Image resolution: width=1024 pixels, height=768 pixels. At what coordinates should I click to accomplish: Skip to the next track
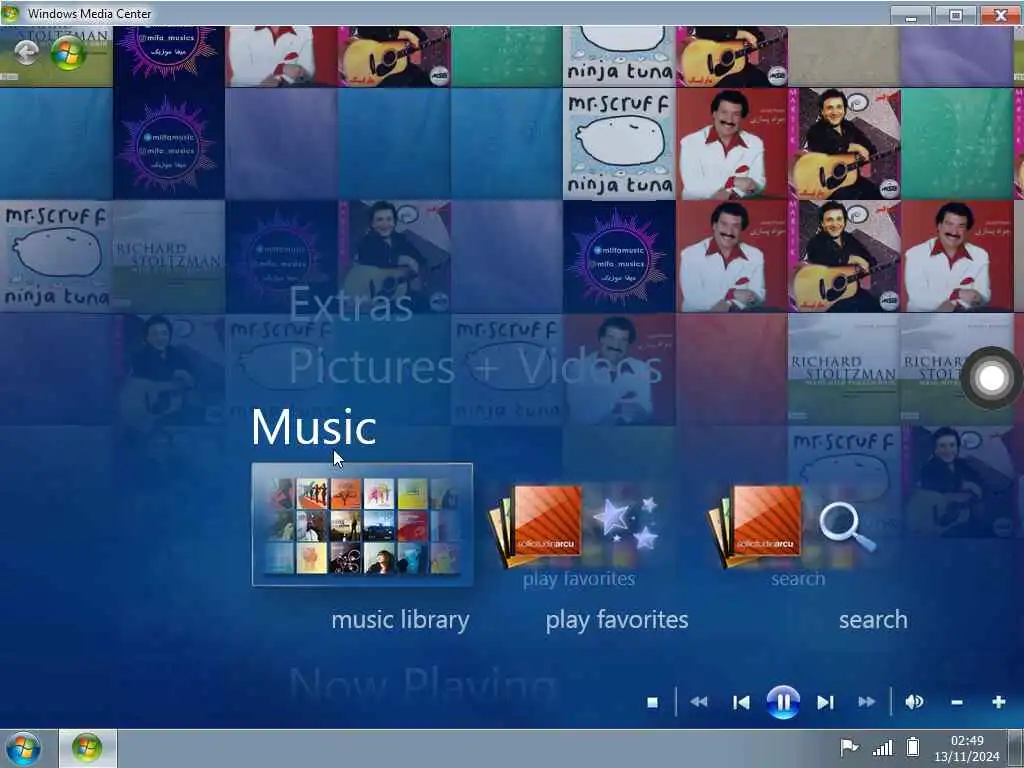(x=825, y=702)
